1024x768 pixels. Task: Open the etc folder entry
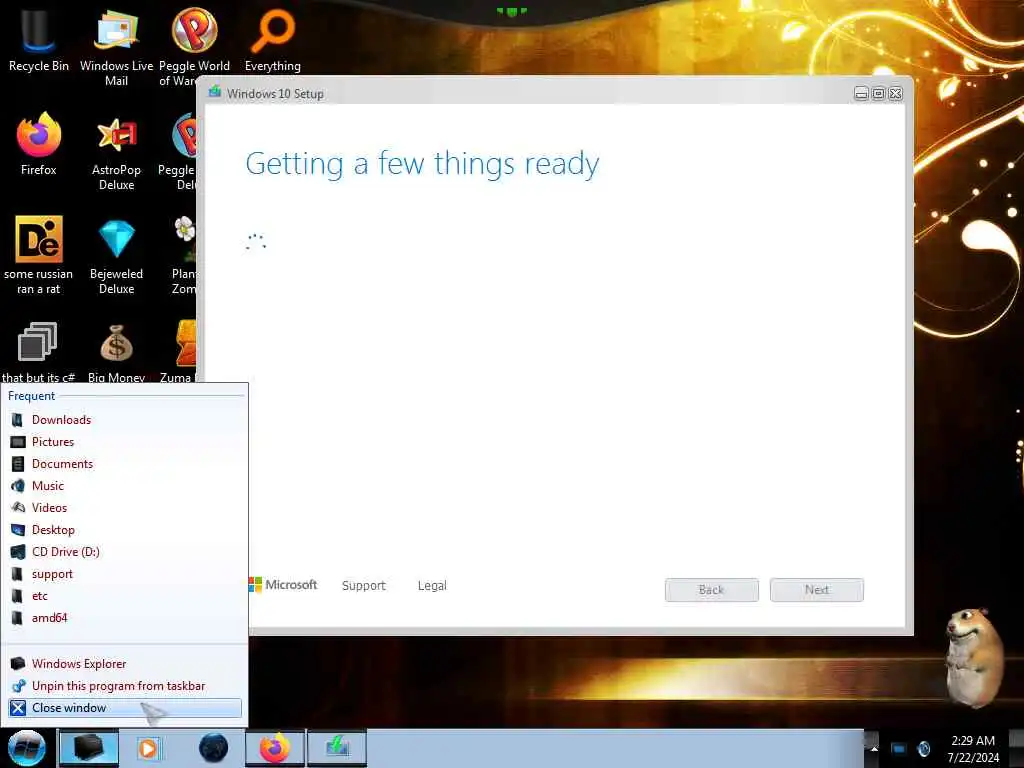[124, 596]
